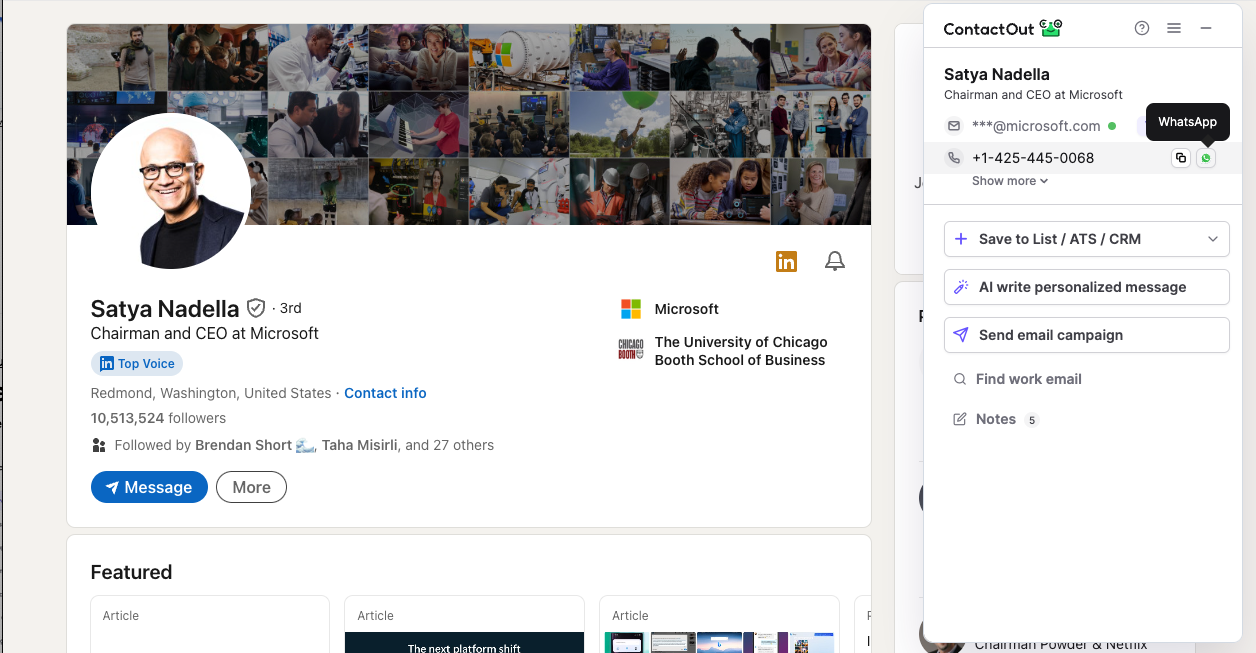This screenshot has height=653, width=1256.
Task: Click the gold LinkedIn premium icon
Action: coord(787,262)
